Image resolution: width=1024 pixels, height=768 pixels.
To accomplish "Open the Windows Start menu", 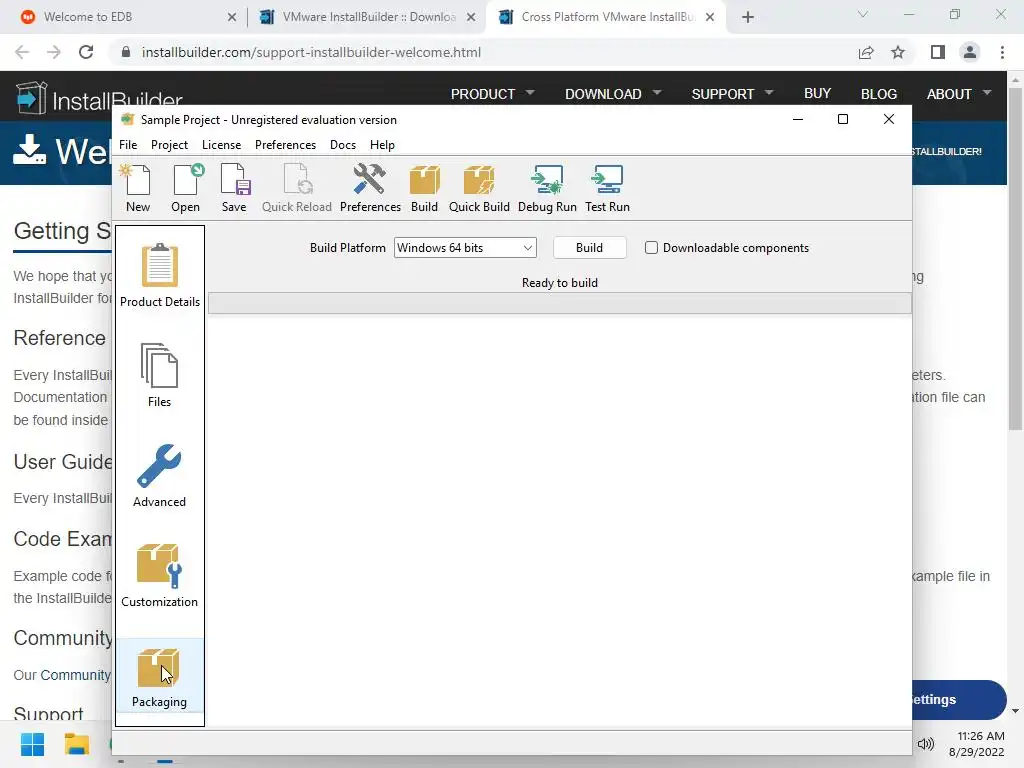I will (33, 744).
